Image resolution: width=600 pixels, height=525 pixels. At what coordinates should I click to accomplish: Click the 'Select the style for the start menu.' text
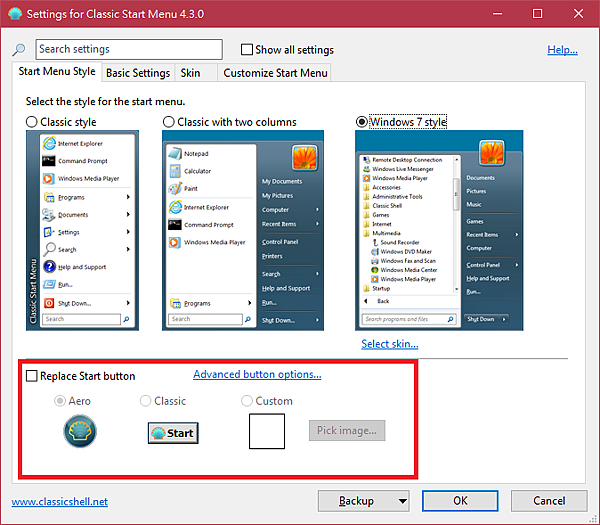(105, 101)
